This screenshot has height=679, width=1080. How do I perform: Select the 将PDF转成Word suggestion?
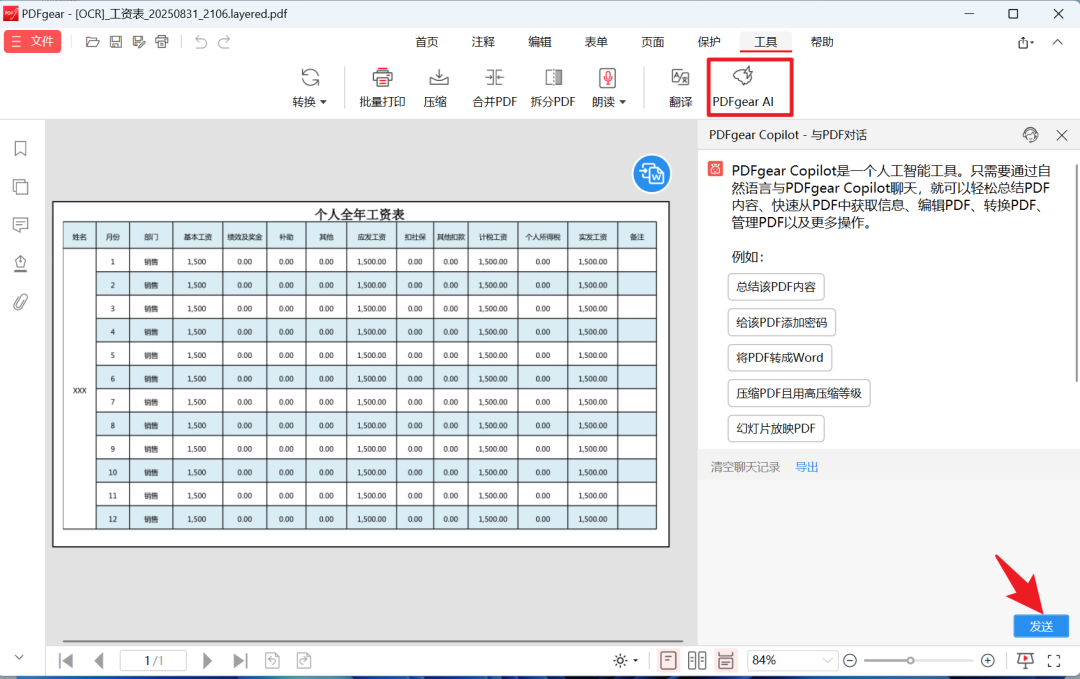pyautogui.click(x=779, y=357)
